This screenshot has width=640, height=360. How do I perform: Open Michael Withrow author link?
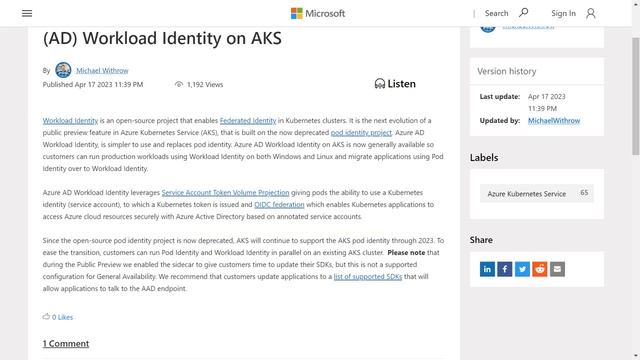[x=102, y=71]
